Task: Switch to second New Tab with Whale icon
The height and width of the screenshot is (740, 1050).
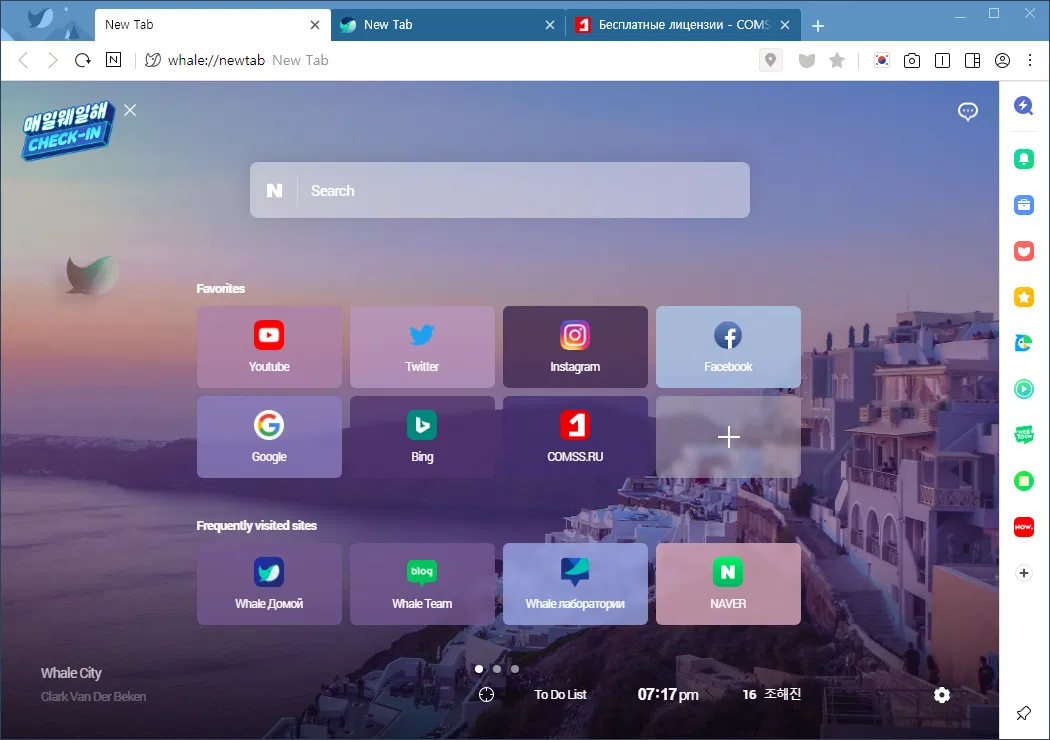Action: tap(442, 25)
